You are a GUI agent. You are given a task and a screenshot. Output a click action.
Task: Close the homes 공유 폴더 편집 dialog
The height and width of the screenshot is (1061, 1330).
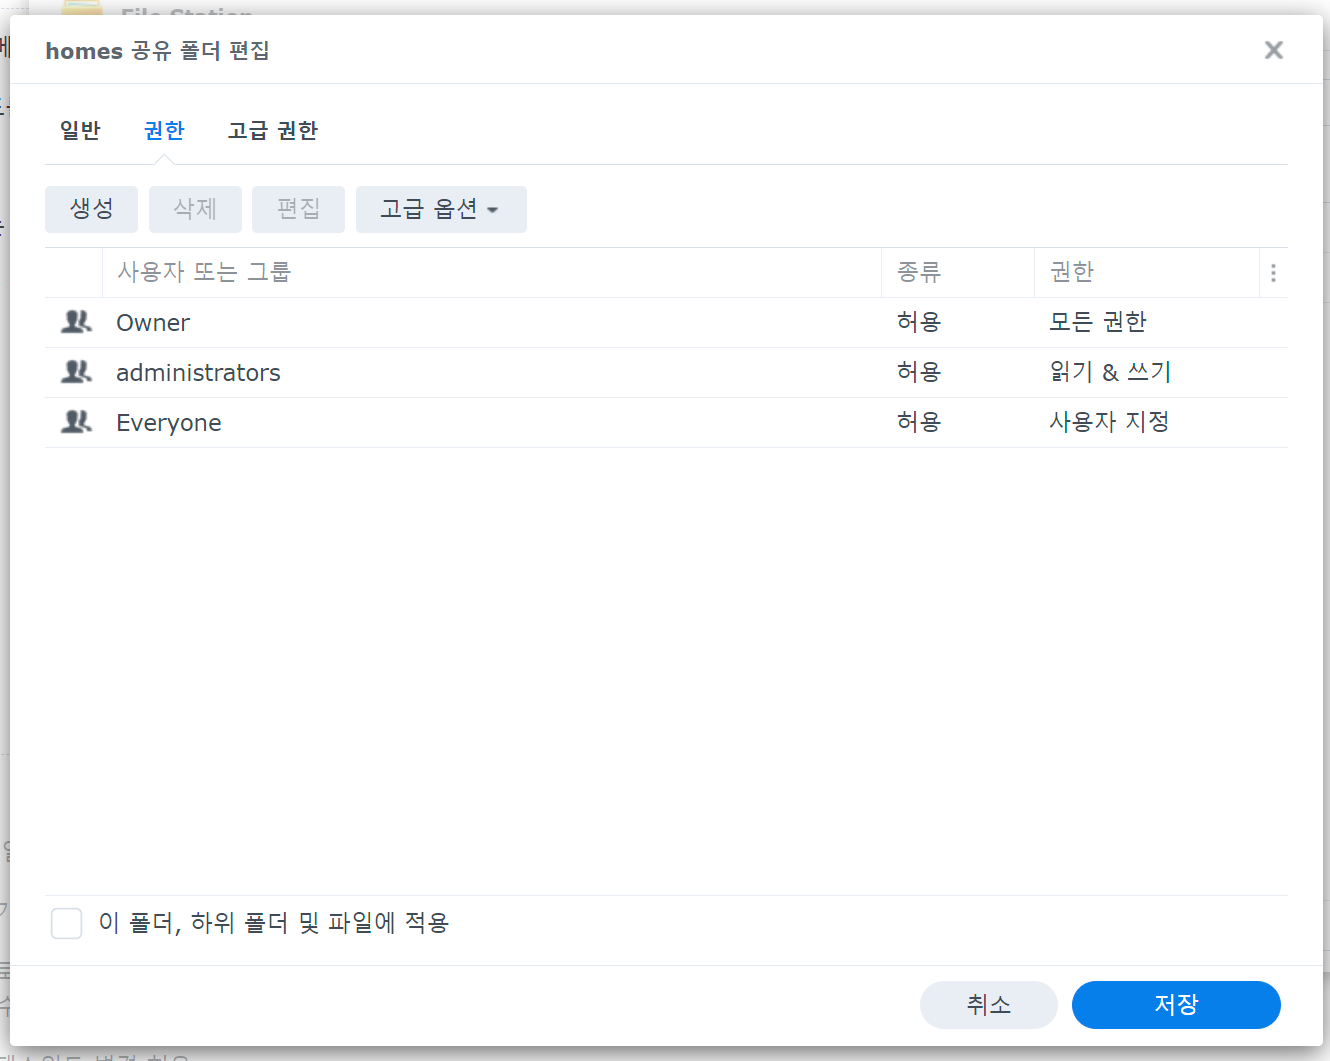point(1273,50)
